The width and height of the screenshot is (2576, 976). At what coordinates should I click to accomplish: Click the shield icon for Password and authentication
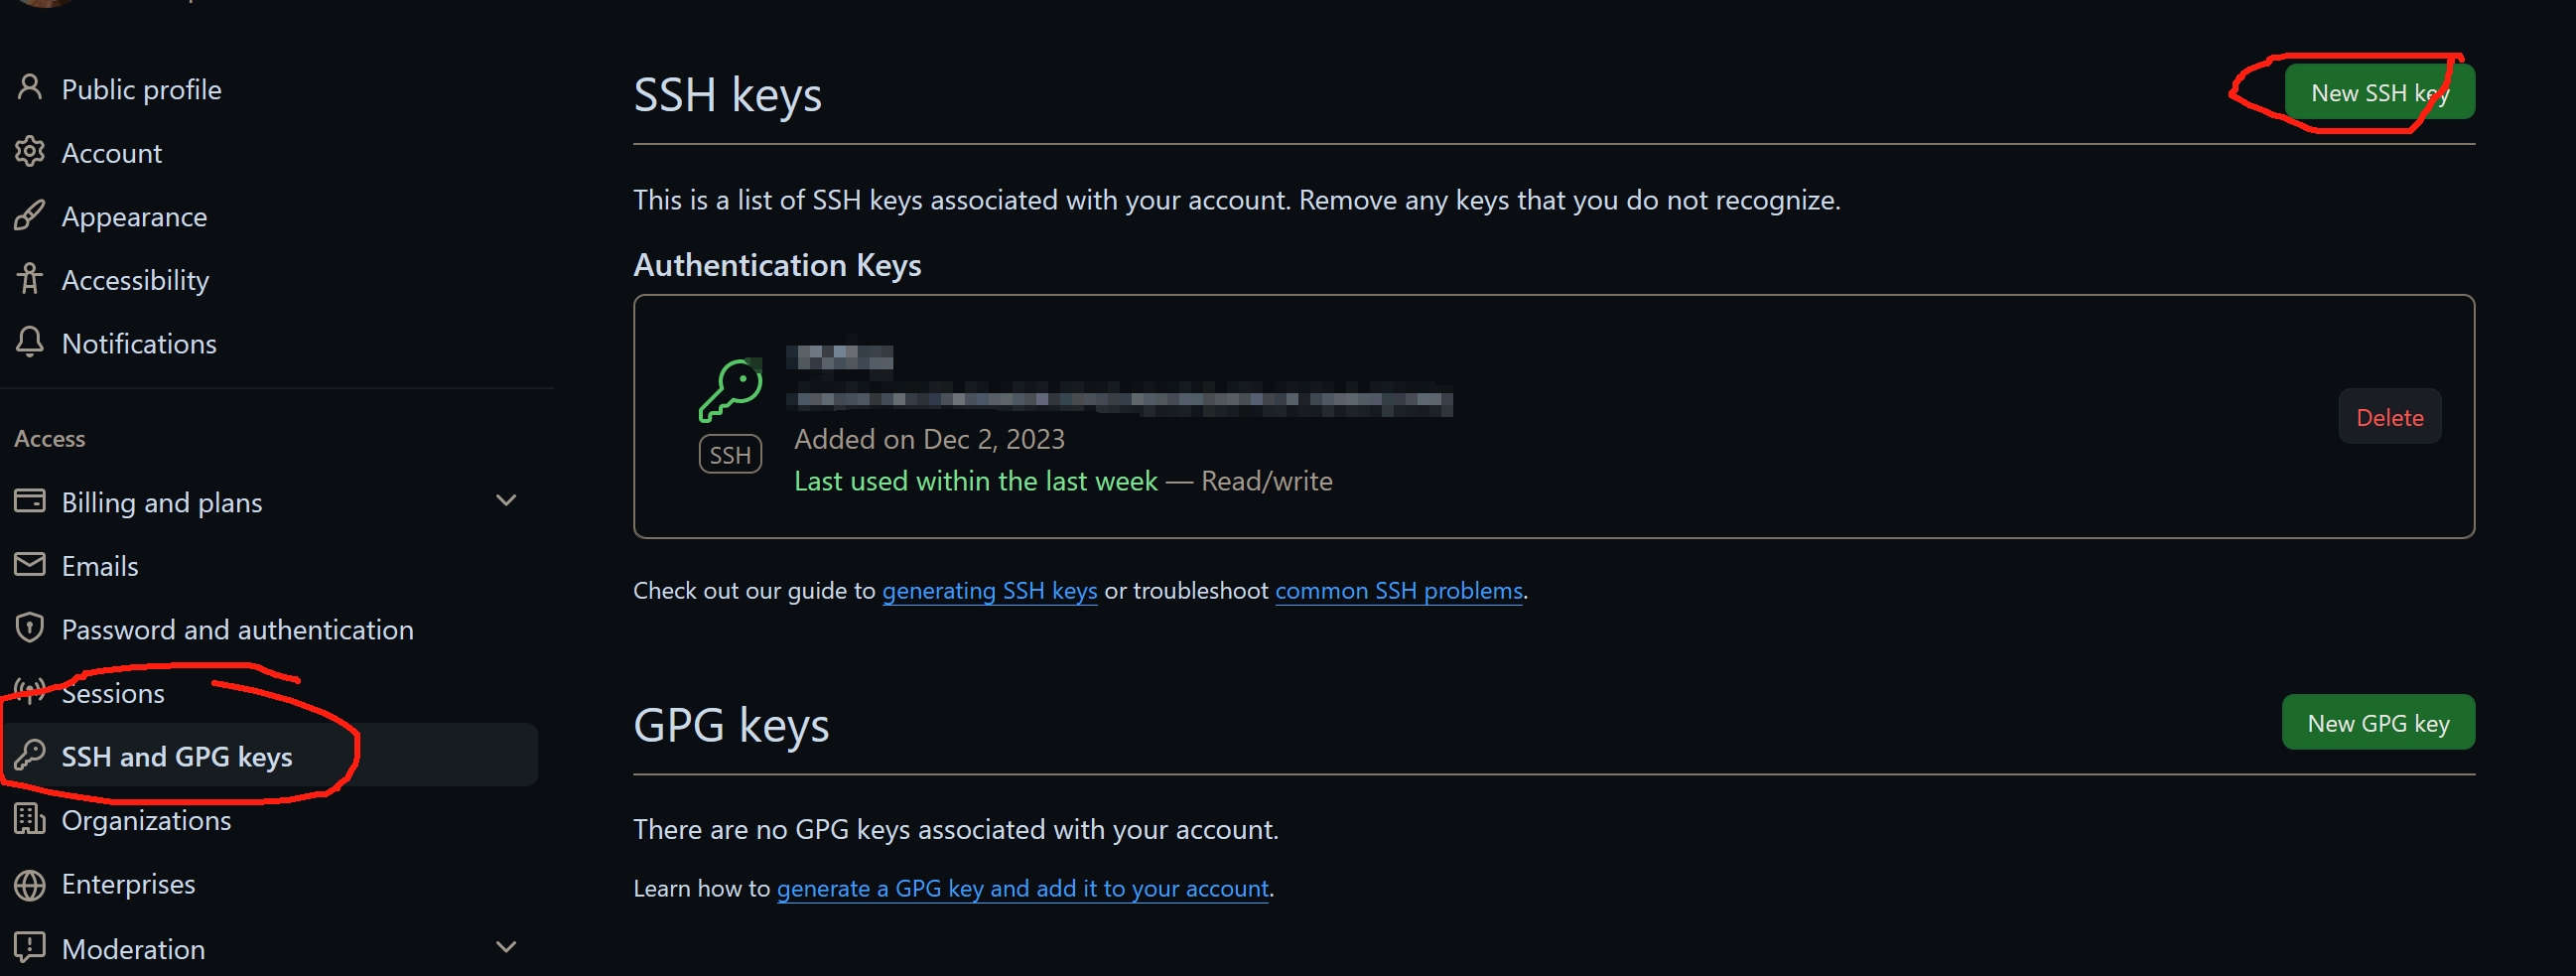click(x=30, y=628)
